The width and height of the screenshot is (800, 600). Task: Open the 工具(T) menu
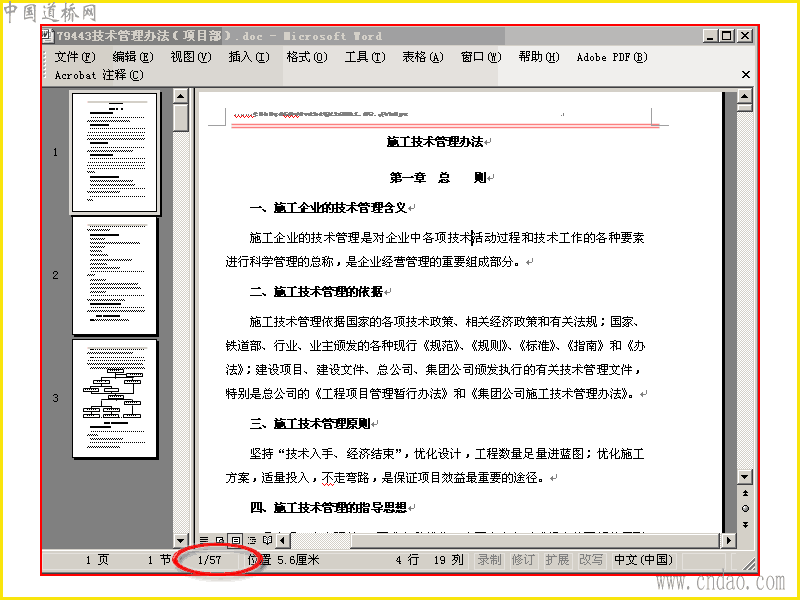point(365,57)
